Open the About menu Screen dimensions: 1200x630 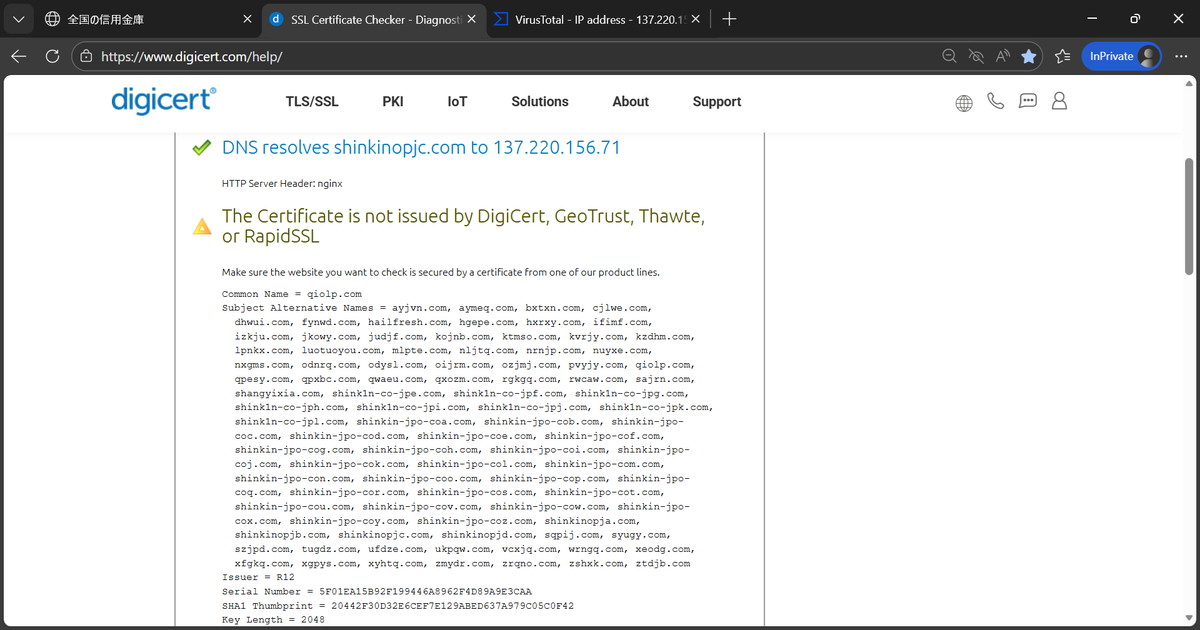pos(631,102)
